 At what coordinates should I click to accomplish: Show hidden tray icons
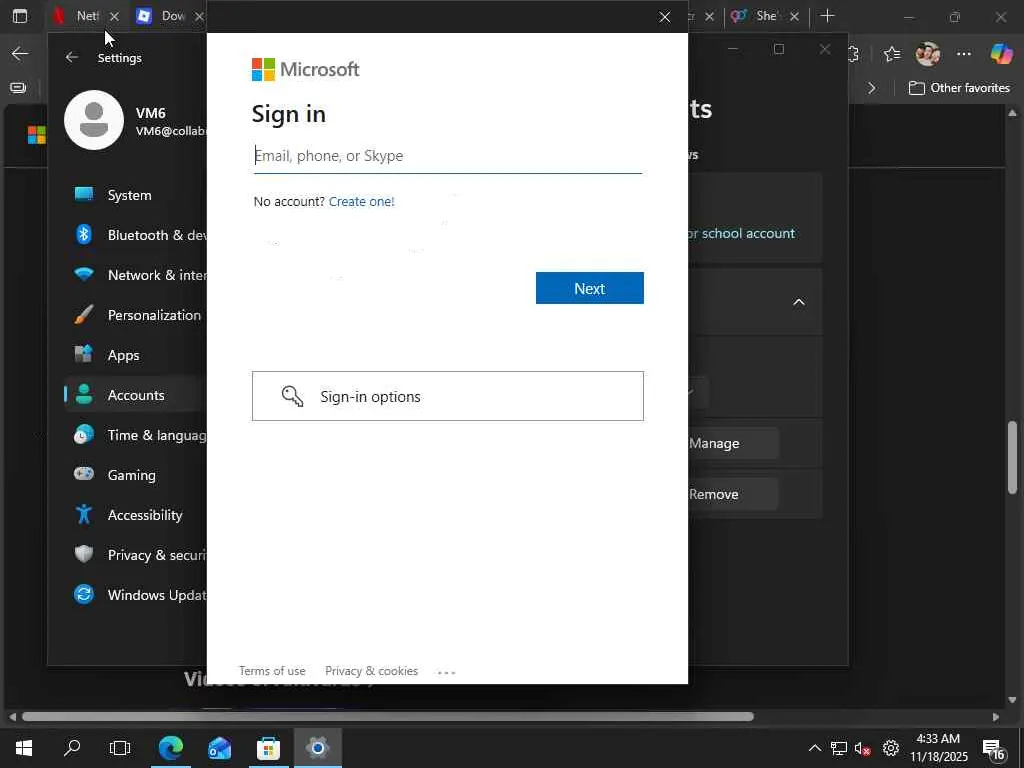(x=815, y=748)
